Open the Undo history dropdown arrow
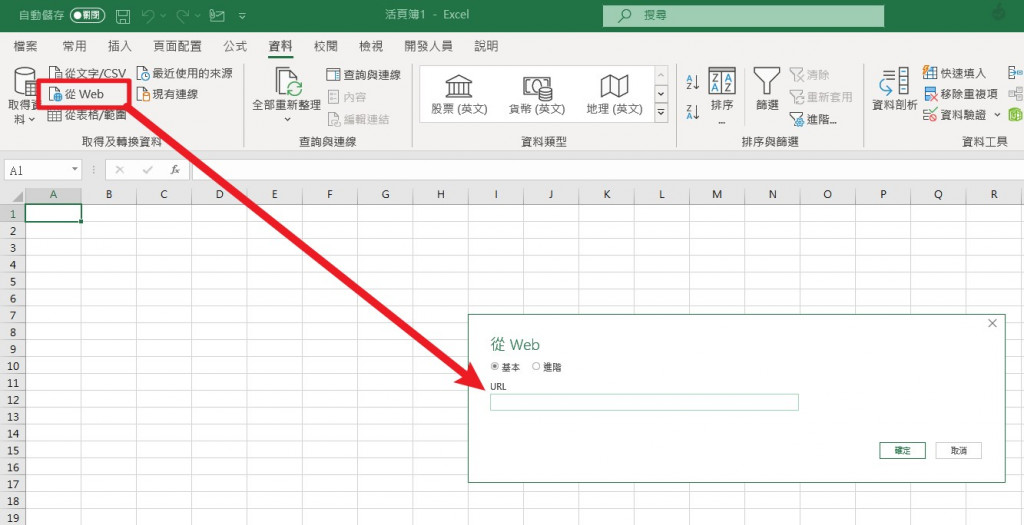Screen dimensions: 1024x525 pos(163,15)
